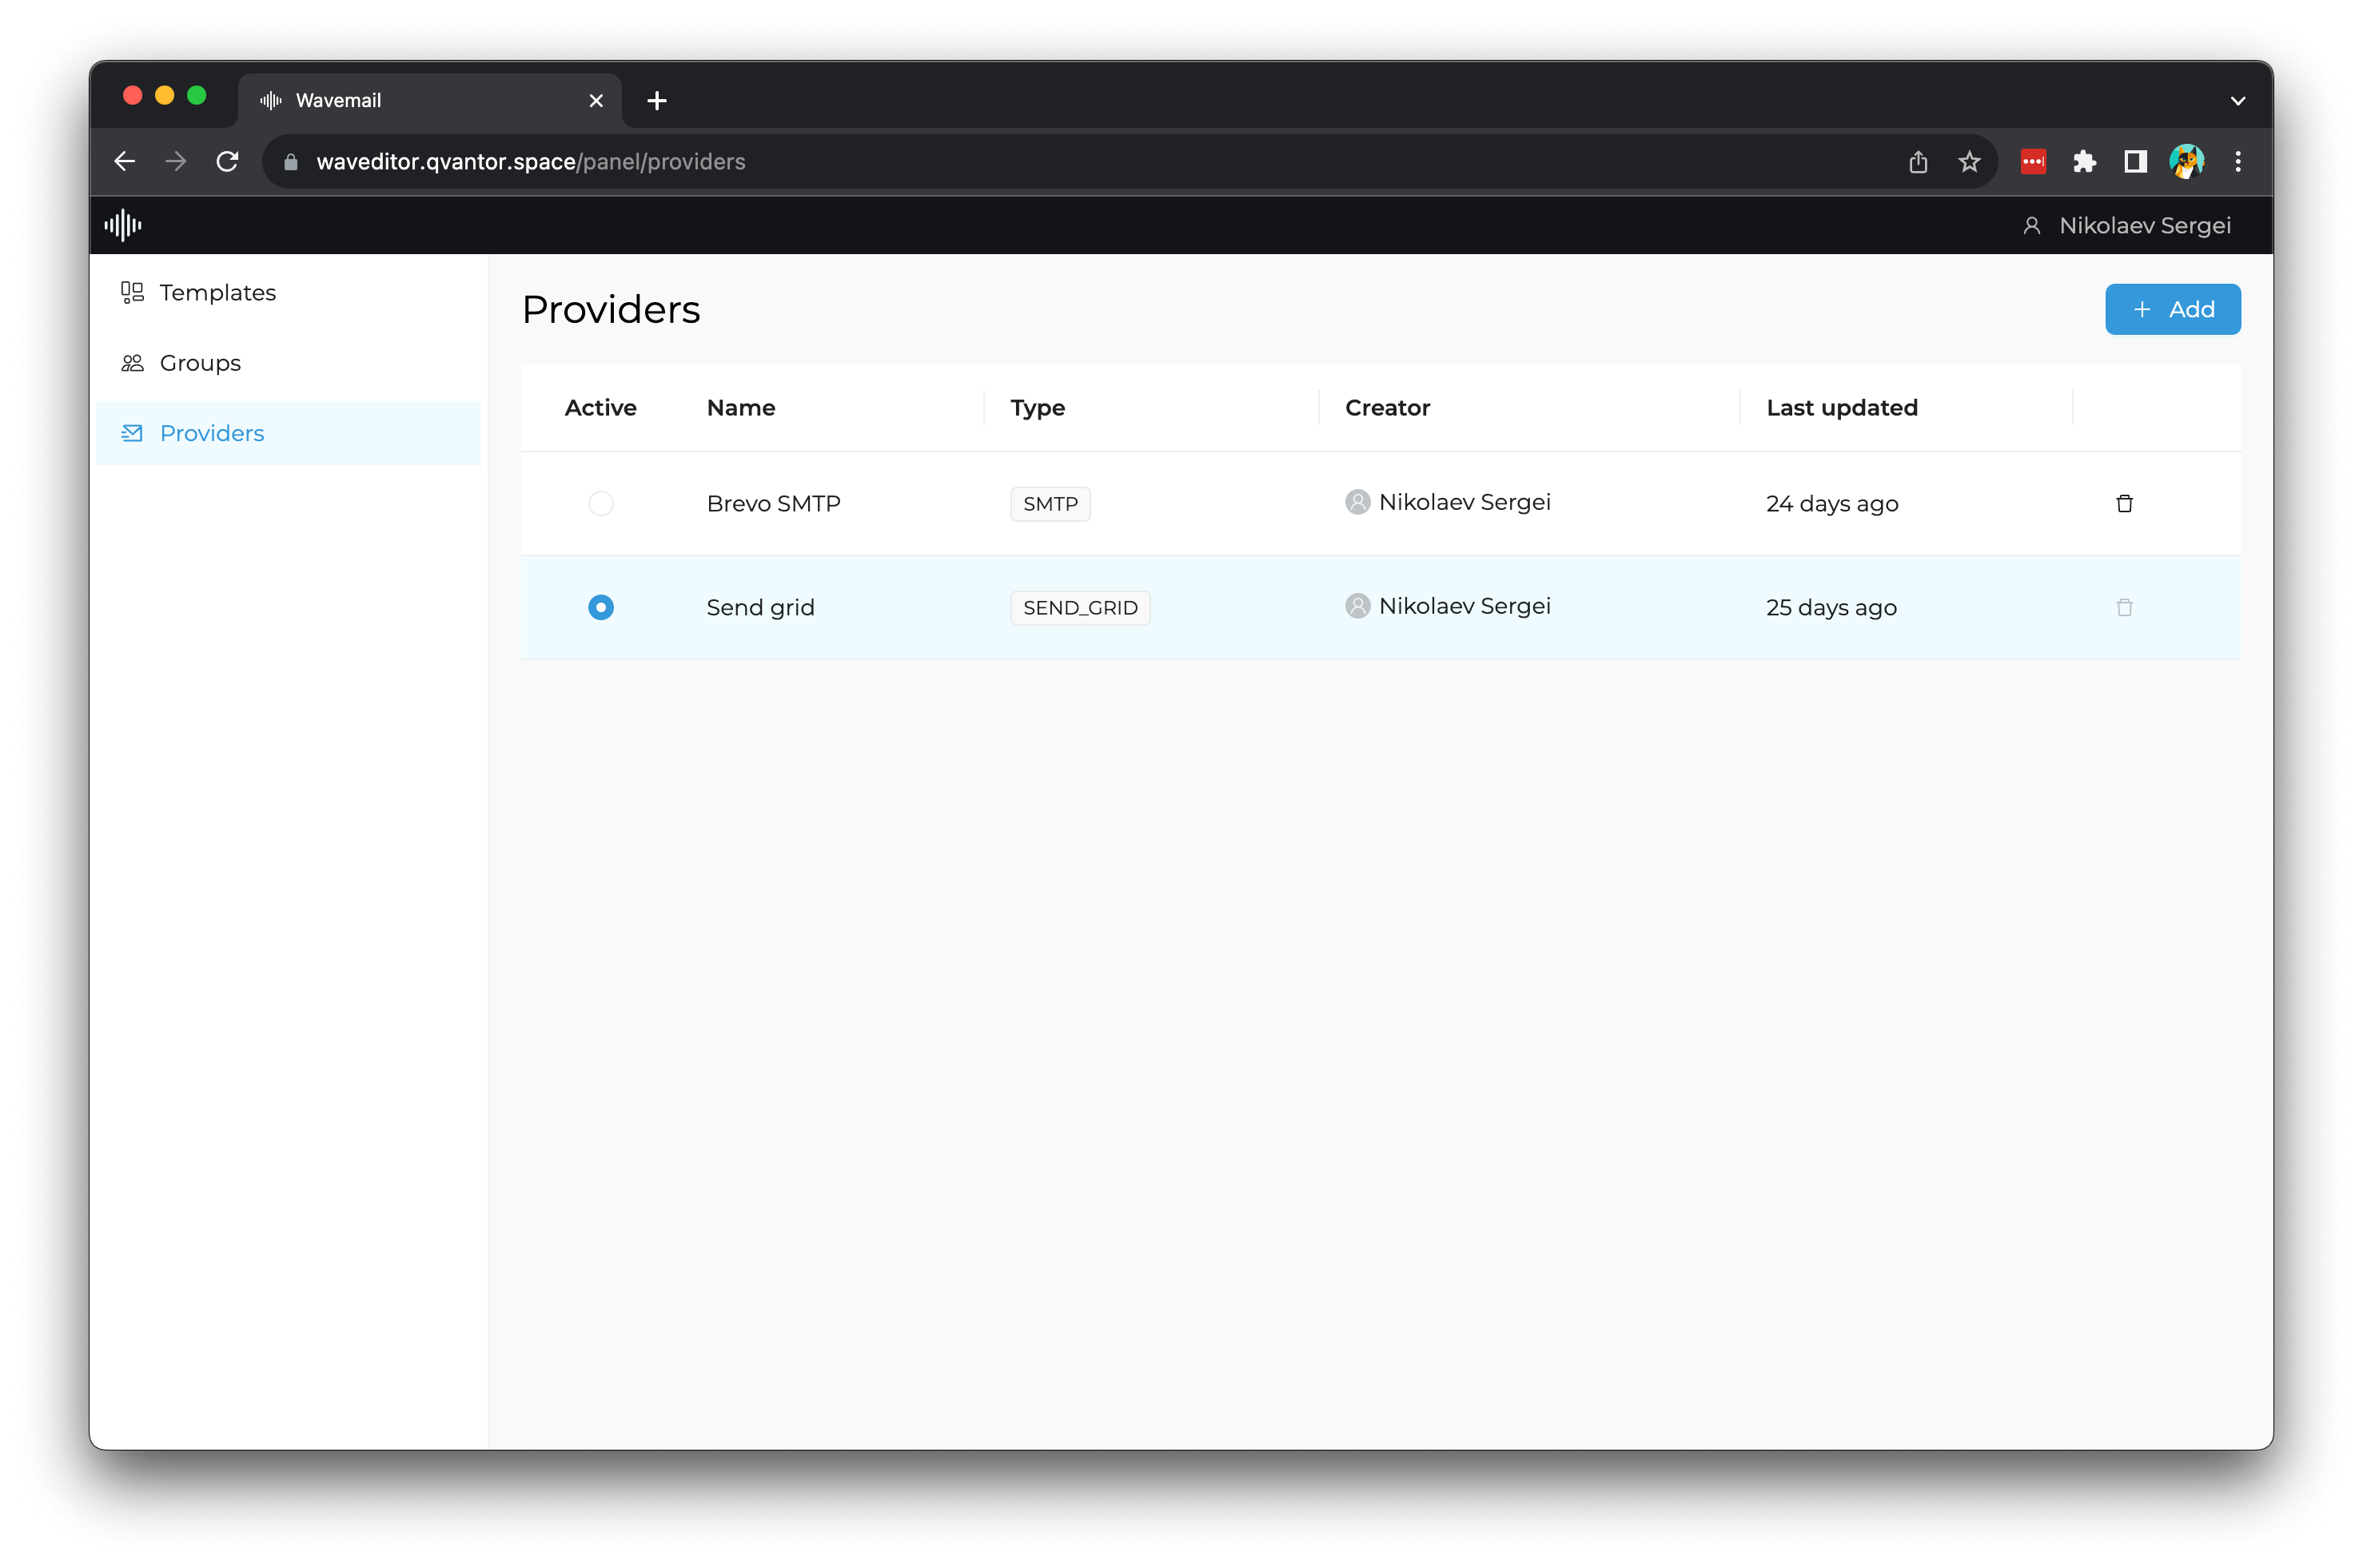Click the Send grid row trash icon
Screen dimensions: 2363x1568
coord(2124,607)
